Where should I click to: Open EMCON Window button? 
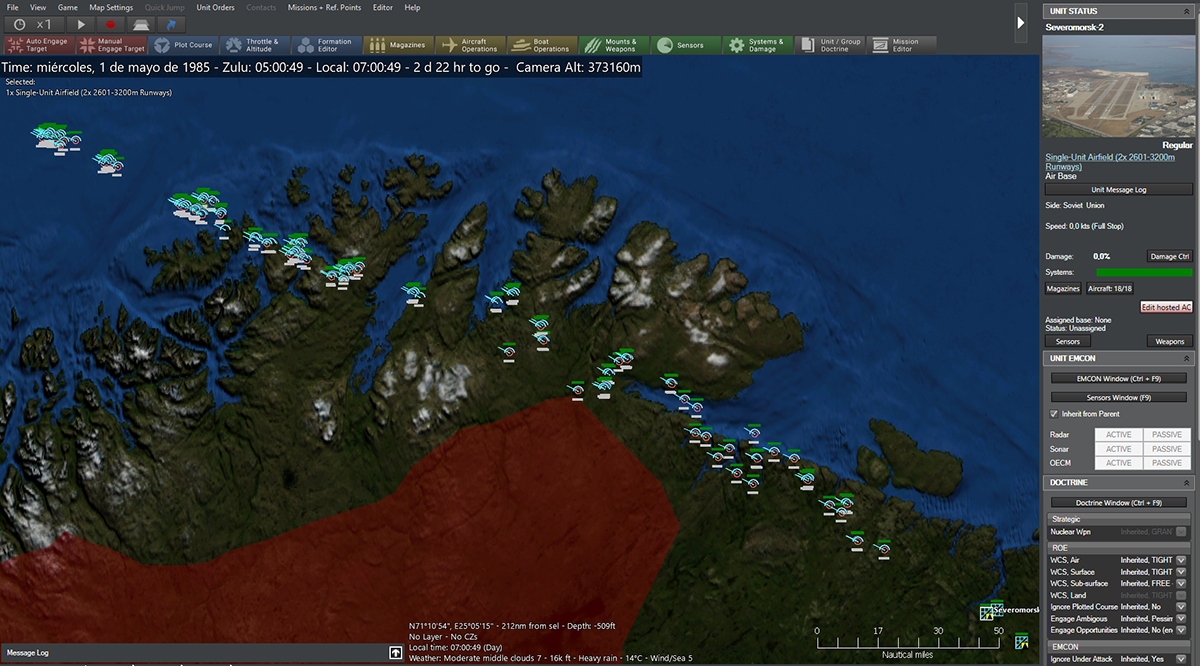1118,379
